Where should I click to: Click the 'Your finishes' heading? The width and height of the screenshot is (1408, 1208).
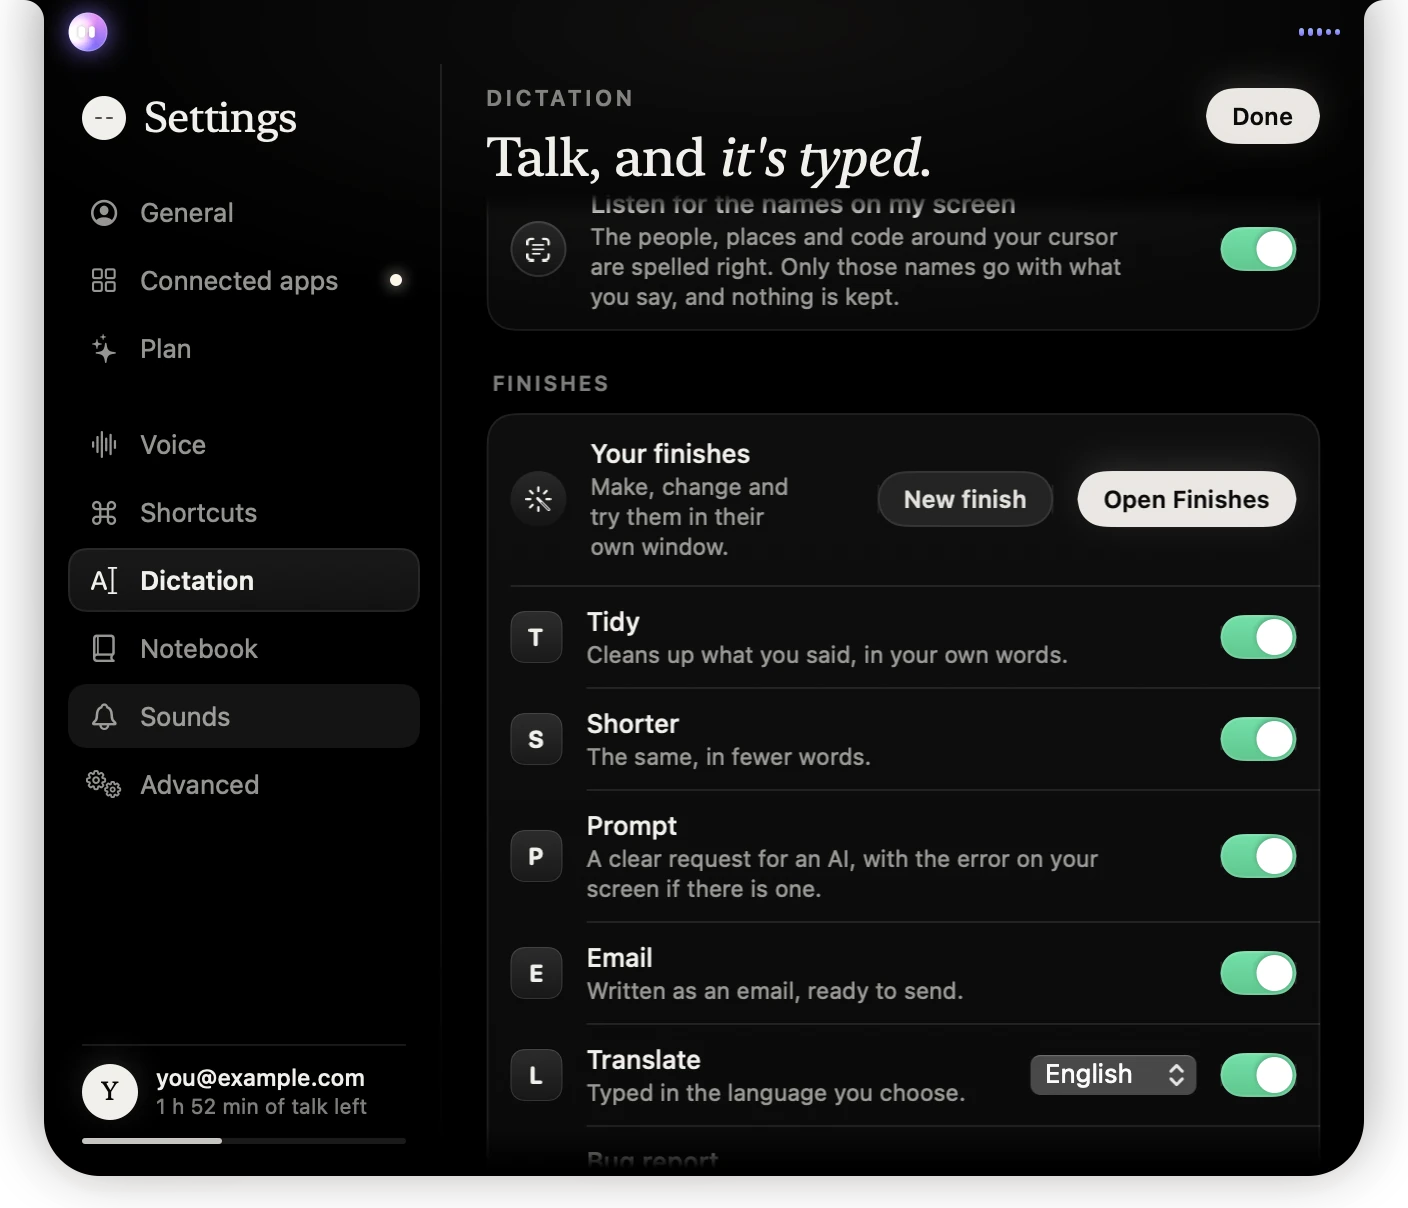pos(670,454)
